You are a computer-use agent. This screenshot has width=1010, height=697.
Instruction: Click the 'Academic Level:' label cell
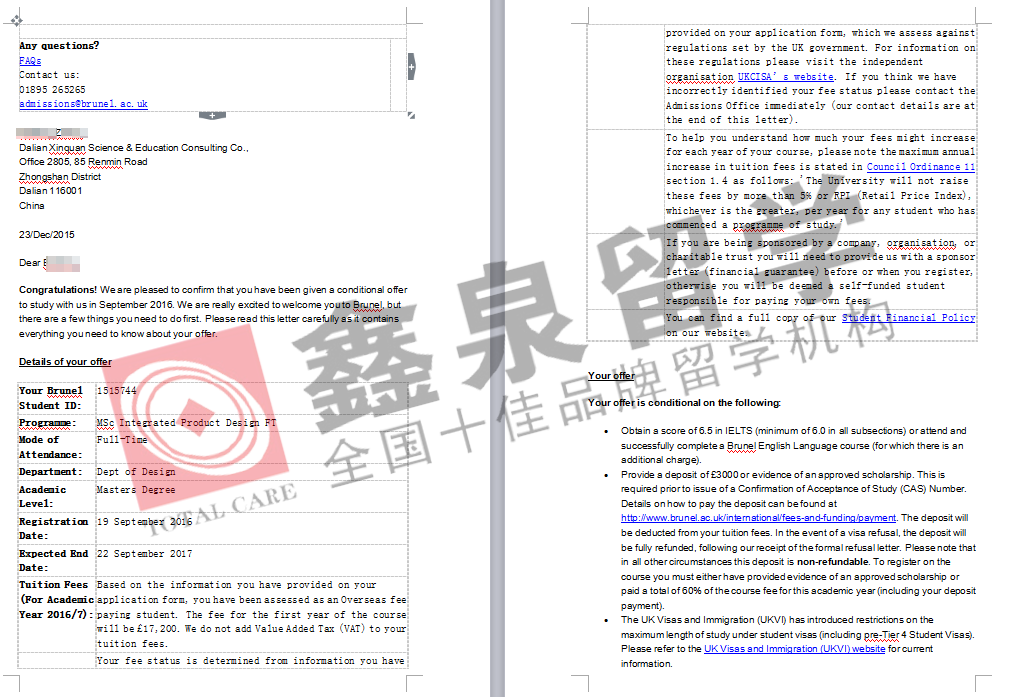coord(57,496)
